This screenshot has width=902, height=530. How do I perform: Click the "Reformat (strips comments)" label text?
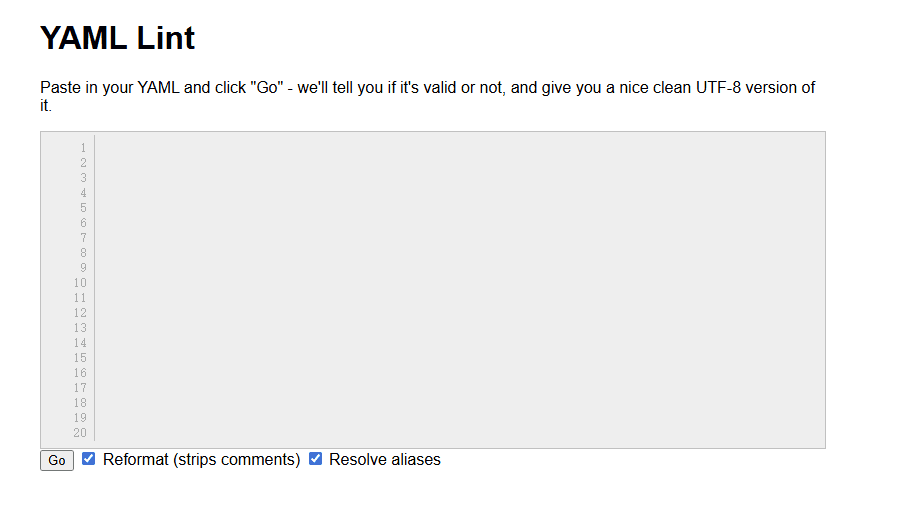(x=201, y=460)
